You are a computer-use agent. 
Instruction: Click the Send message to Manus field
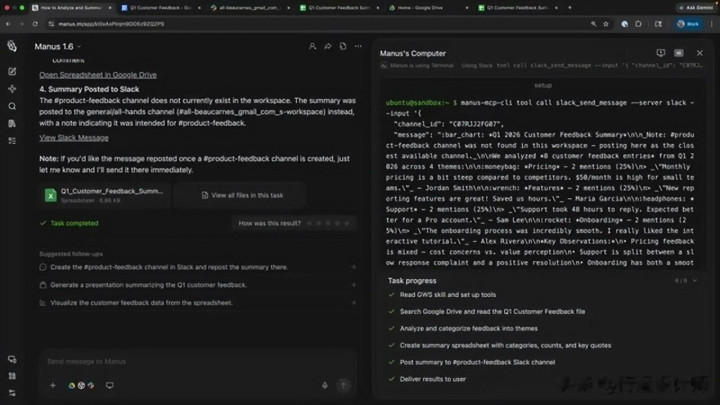point(197,361)
